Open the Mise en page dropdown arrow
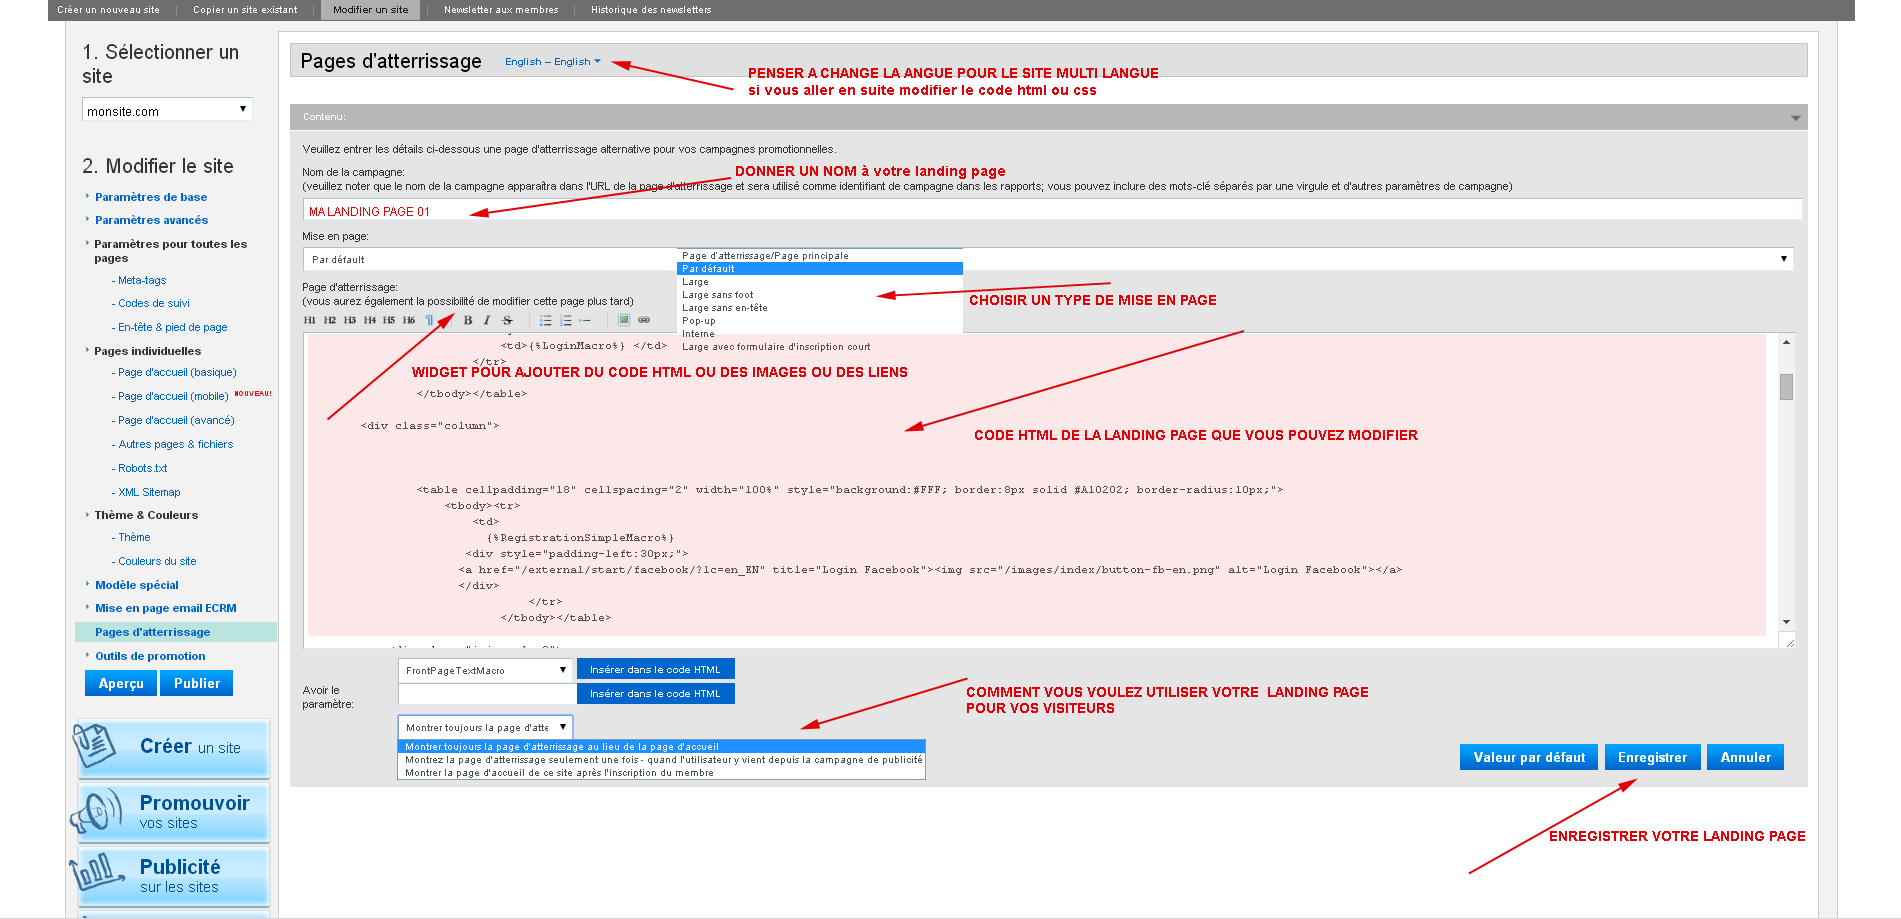The image size is (1901, 919). coord(1783,259)
